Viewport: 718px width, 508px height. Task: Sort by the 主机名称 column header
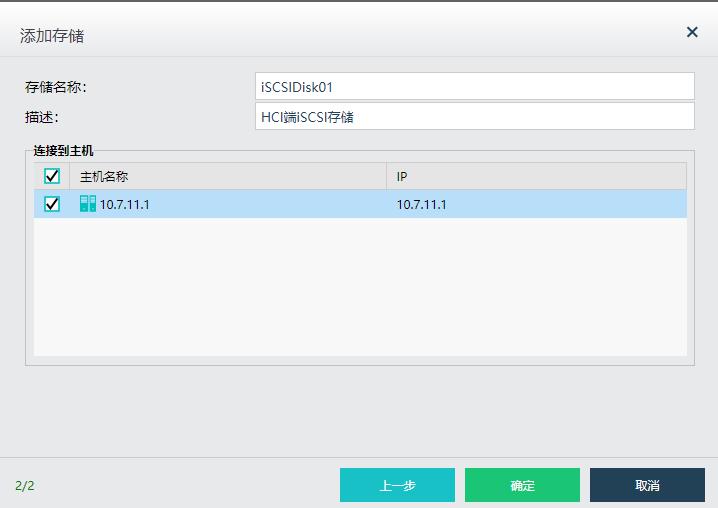(x=230, y=176)
